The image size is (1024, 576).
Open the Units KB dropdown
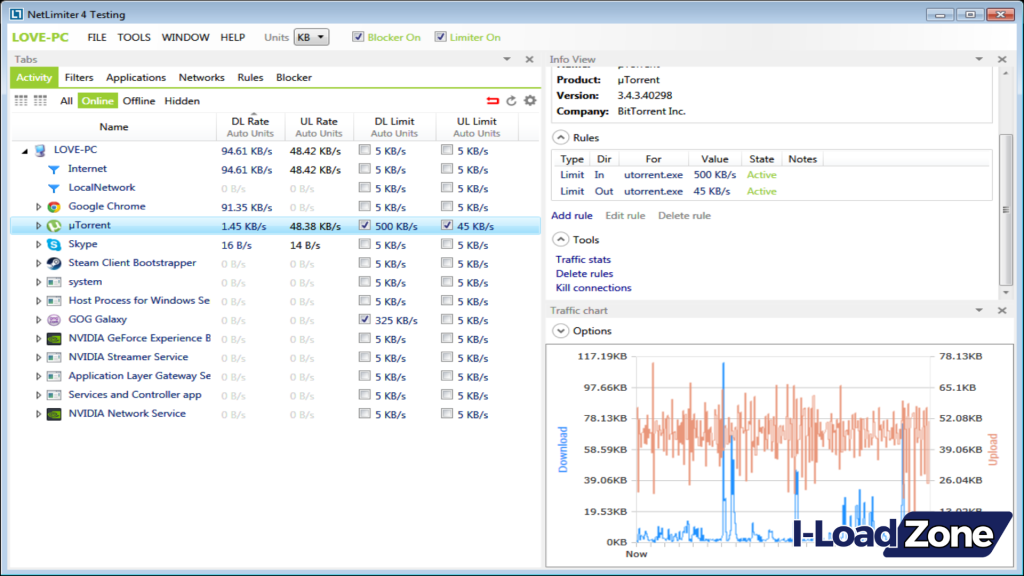click(x=311, y=36)
